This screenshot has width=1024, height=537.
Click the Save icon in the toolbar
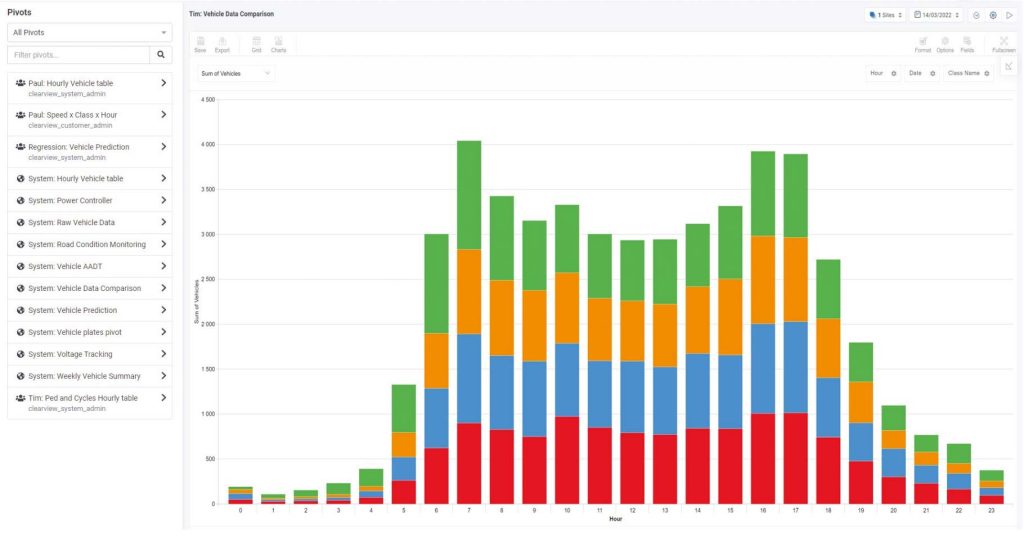point(200,44)
